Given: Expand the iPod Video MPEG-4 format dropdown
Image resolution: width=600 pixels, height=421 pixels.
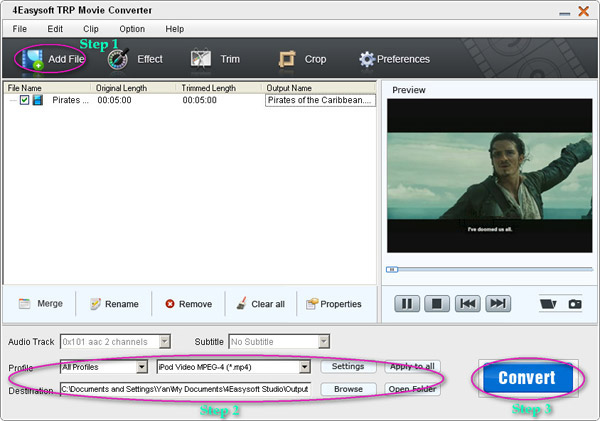Looking at the screenshot, I should pyautogui.click(x=305, y=367).
